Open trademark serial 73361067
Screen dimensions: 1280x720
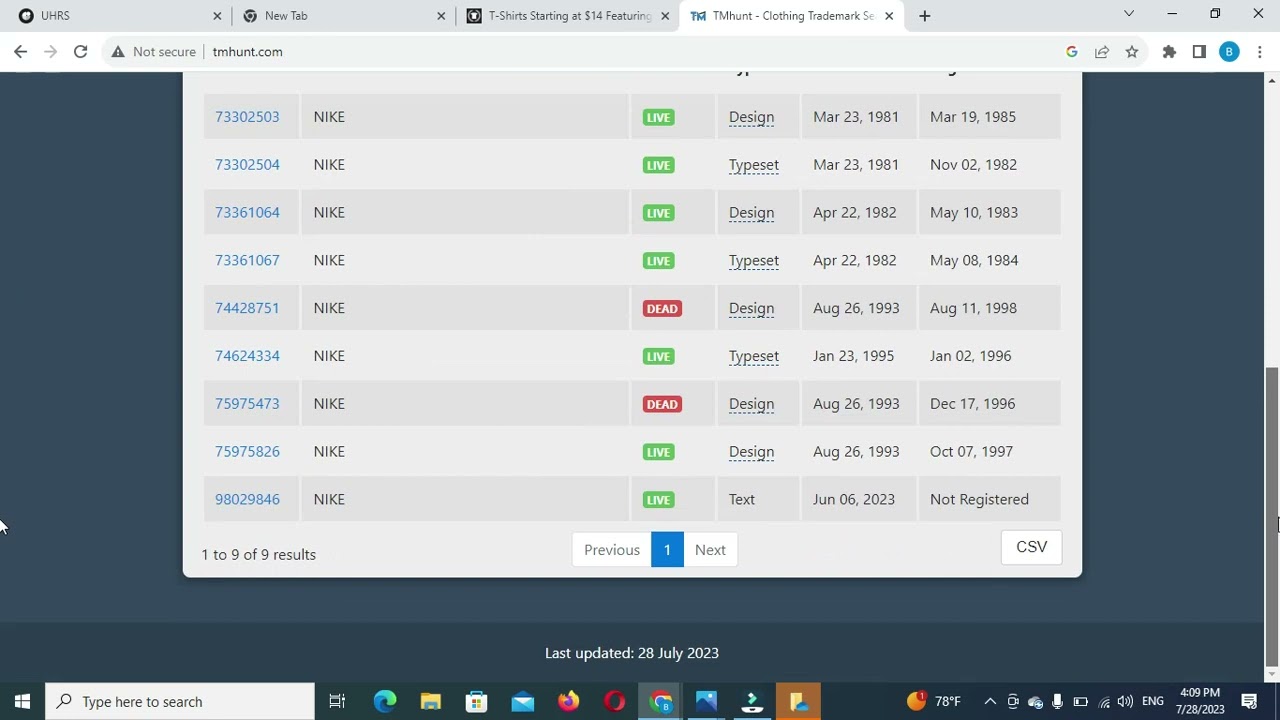pyautogui.click(x=247, y=260)
